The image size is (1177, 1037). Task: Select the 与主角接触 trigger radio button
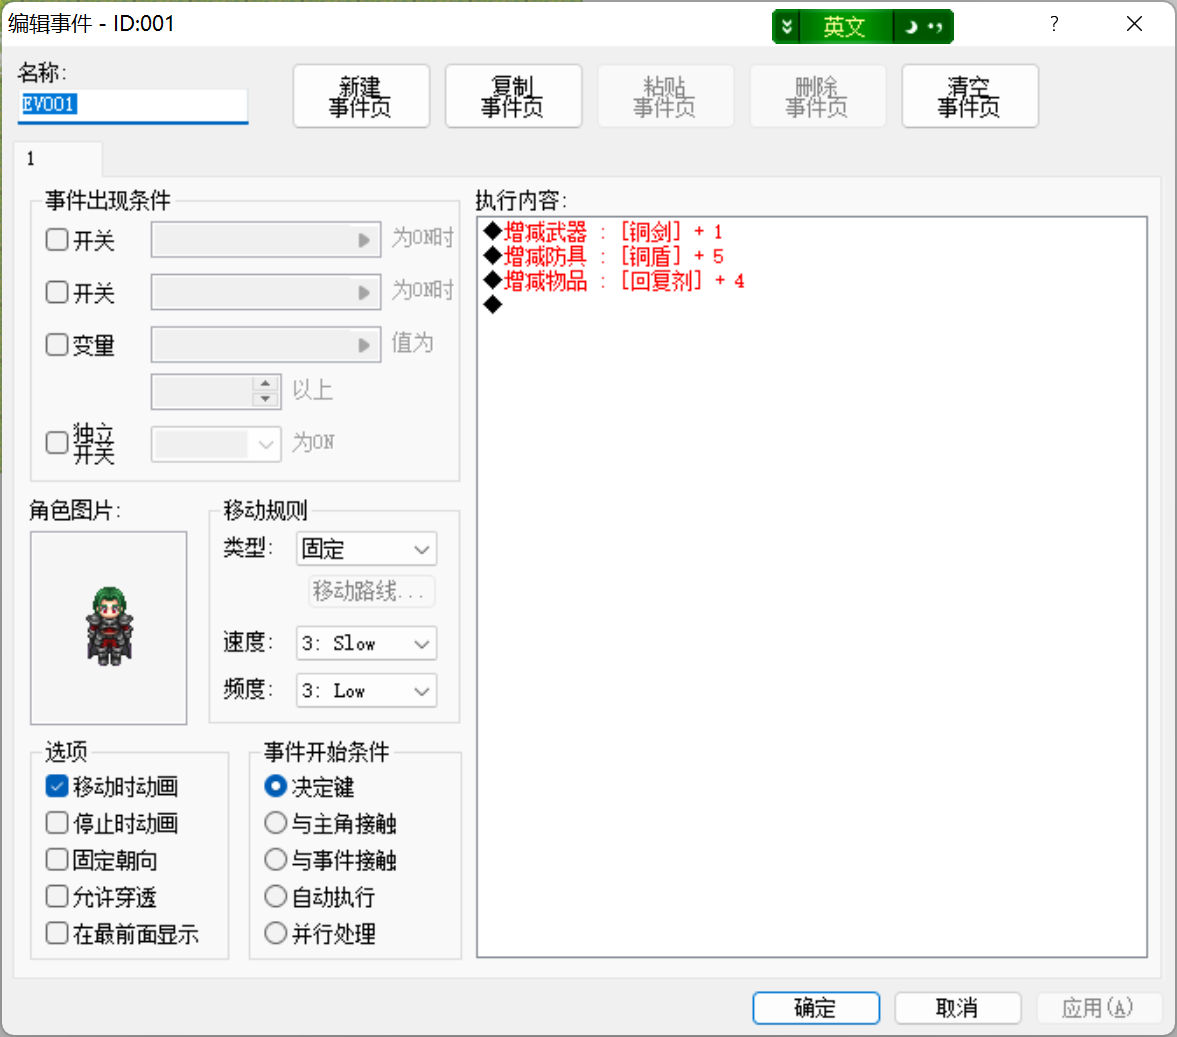275,823
